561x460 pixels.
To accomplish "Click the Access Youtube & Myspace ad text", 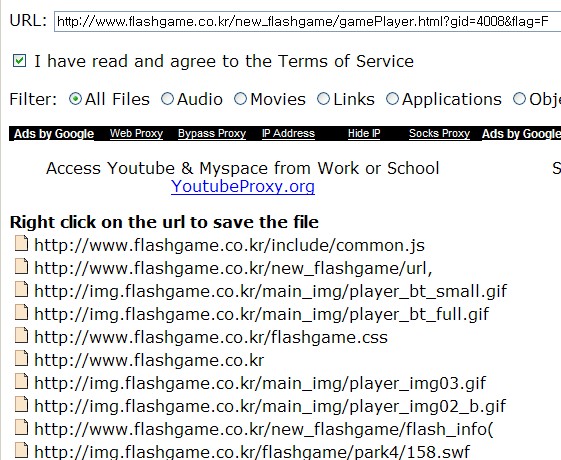I will click(x=243, y=168).
